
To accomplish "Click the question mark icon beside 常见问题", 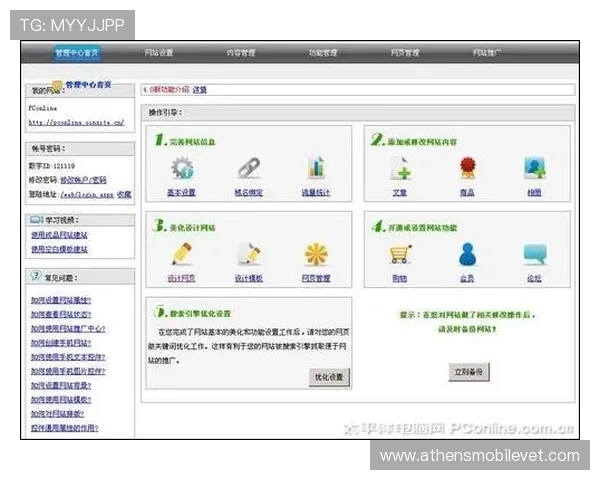I will point(36,276).
